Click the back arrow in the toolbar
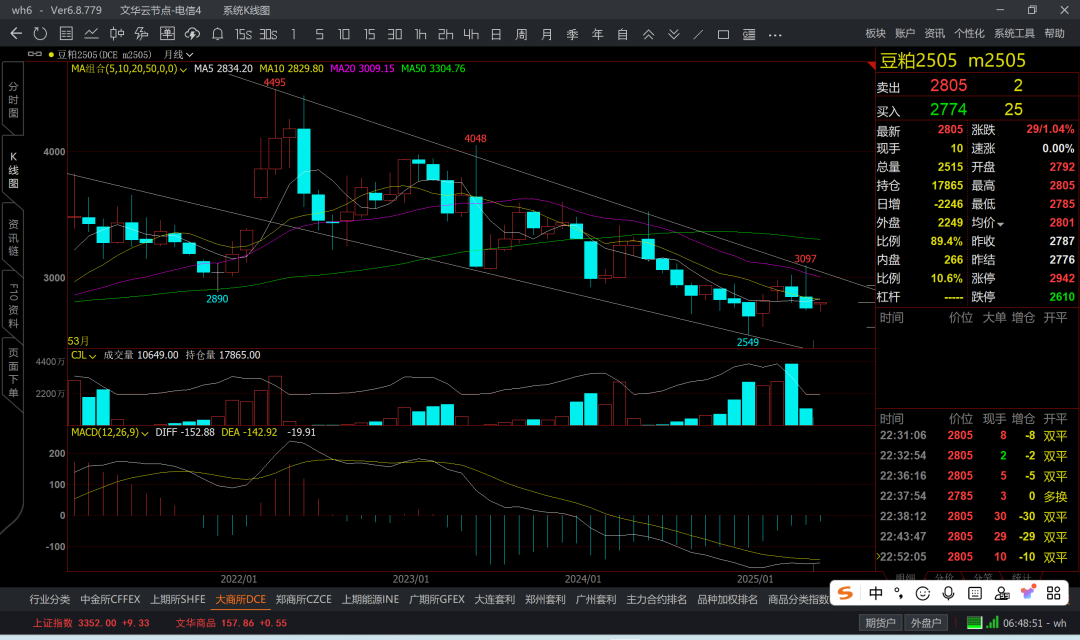1080x640 pixels. tap(15, 34)
